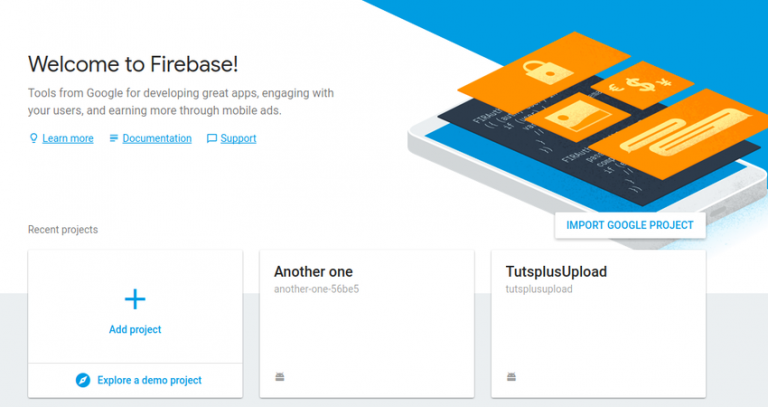The height and width of the screenshot is (407, 768).
Task: Open the Learn more link
Action: 68,139
